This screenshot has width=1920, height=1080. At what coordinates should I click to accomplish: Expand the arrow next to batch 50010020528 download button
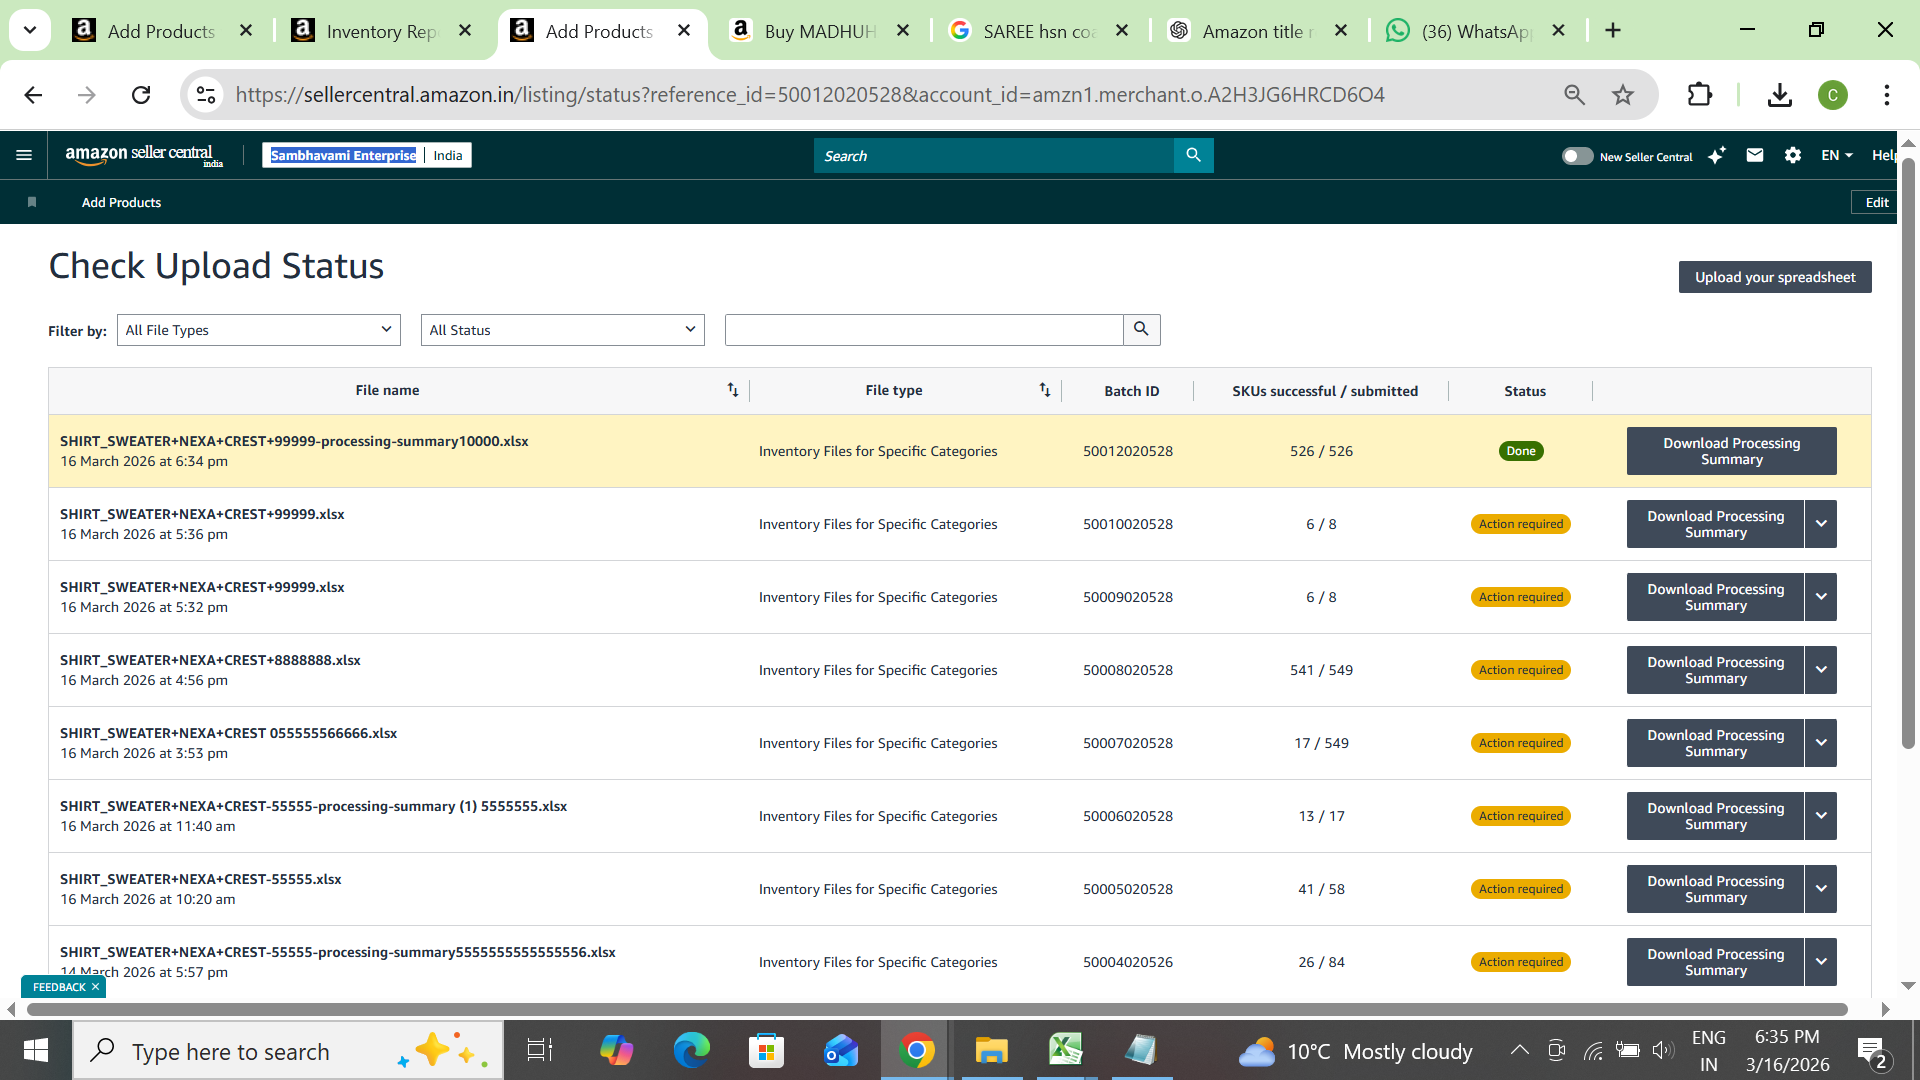click(x=1821, y=524)
